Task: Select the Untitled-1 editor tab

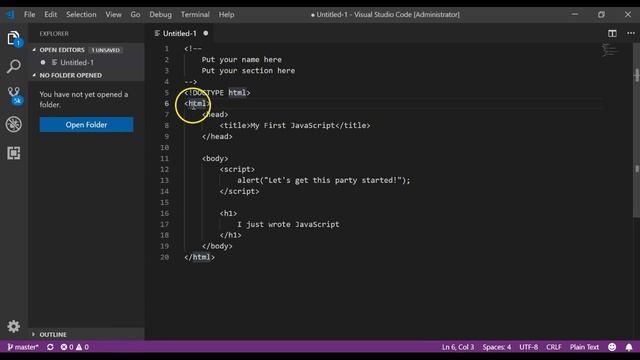Action: 180,33
